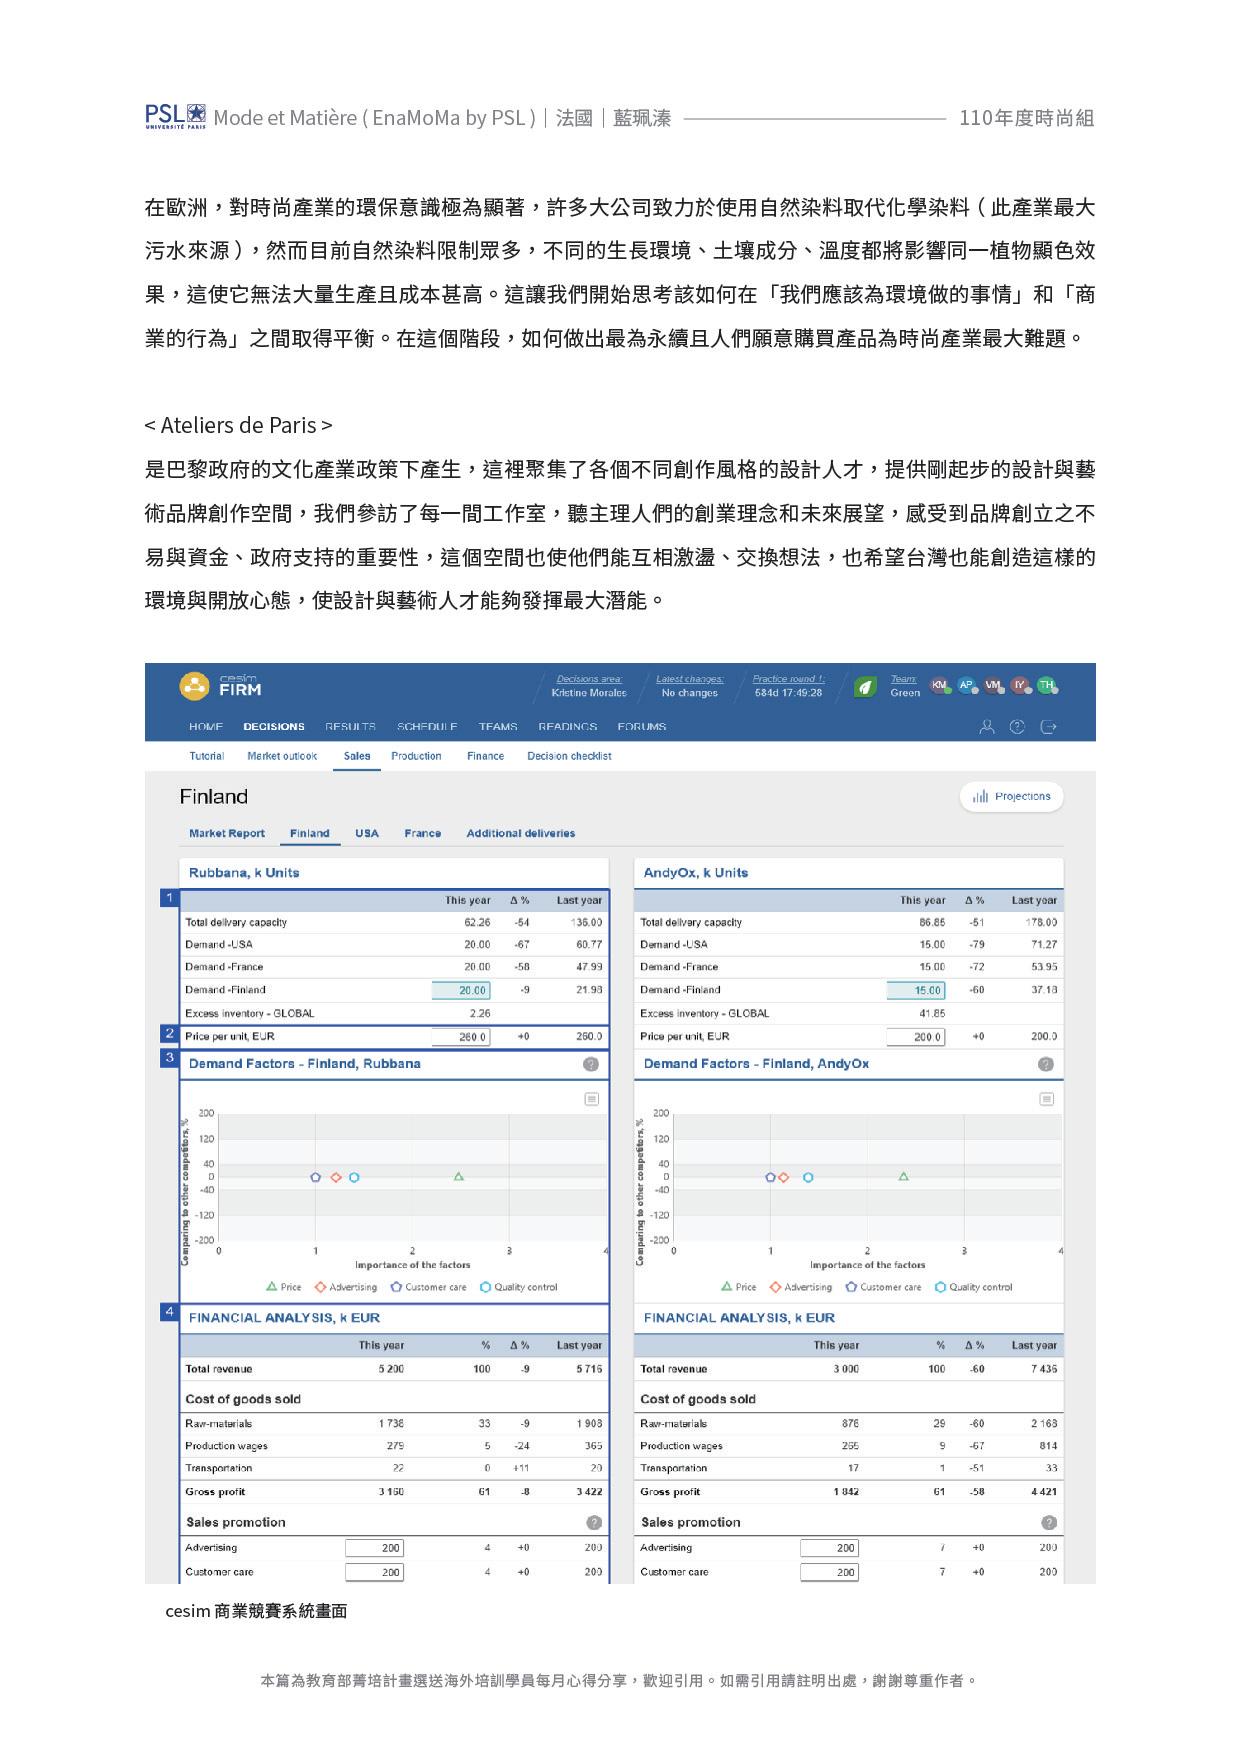The height and width of the screenshot is (1754, 1241).
Task: Click AndyOx chart's Quality control circle marker
Action: pyautogui.click(x=808, y=1178)
